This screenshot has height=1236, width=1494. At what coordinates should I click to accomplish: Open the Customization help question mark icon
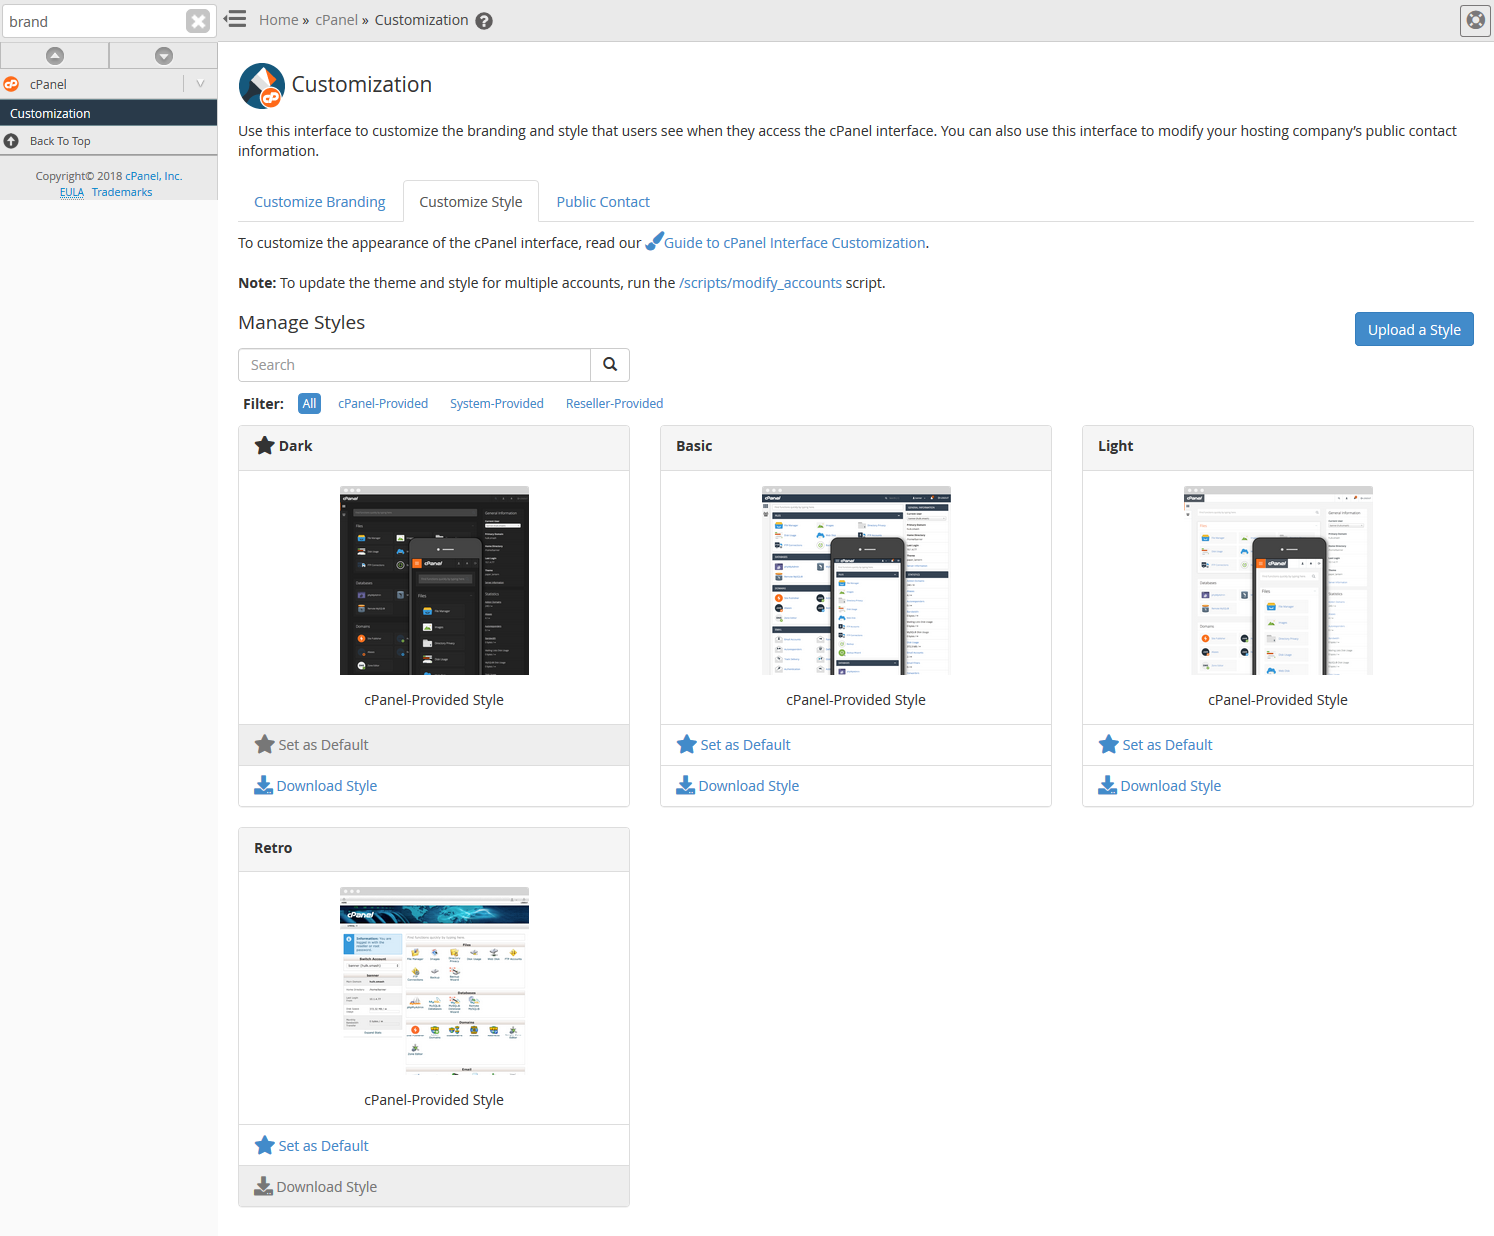pos(484,21)
